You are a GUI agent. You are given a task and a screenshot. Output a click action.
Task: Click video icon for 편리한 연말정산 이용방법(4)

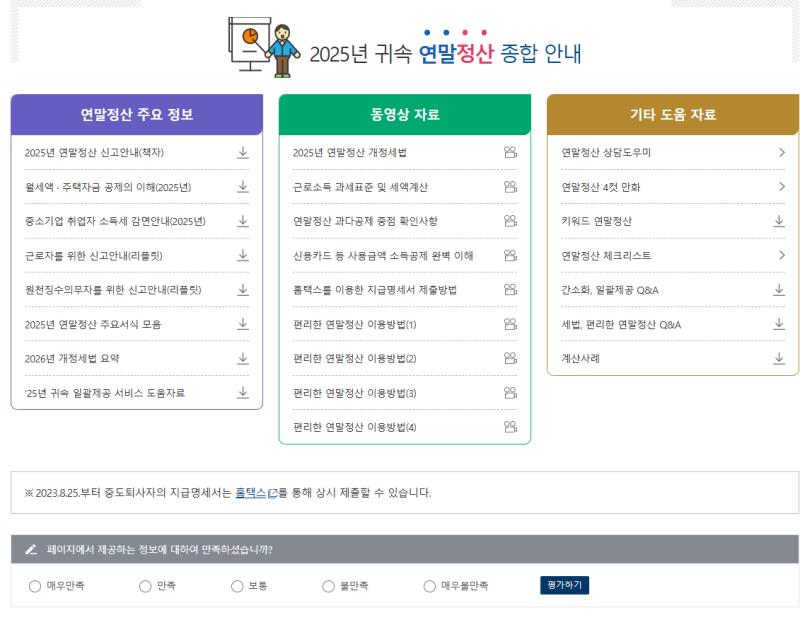pyautogui.click(x=510, y=427)
